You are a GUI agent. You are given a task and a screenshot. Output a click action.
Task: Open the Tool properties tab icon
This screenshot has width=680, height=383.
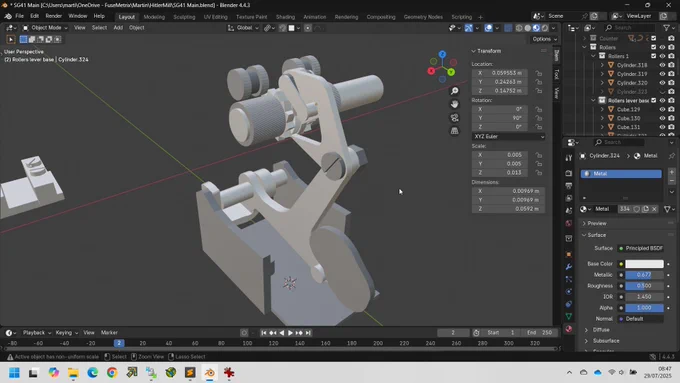(569, 158)
